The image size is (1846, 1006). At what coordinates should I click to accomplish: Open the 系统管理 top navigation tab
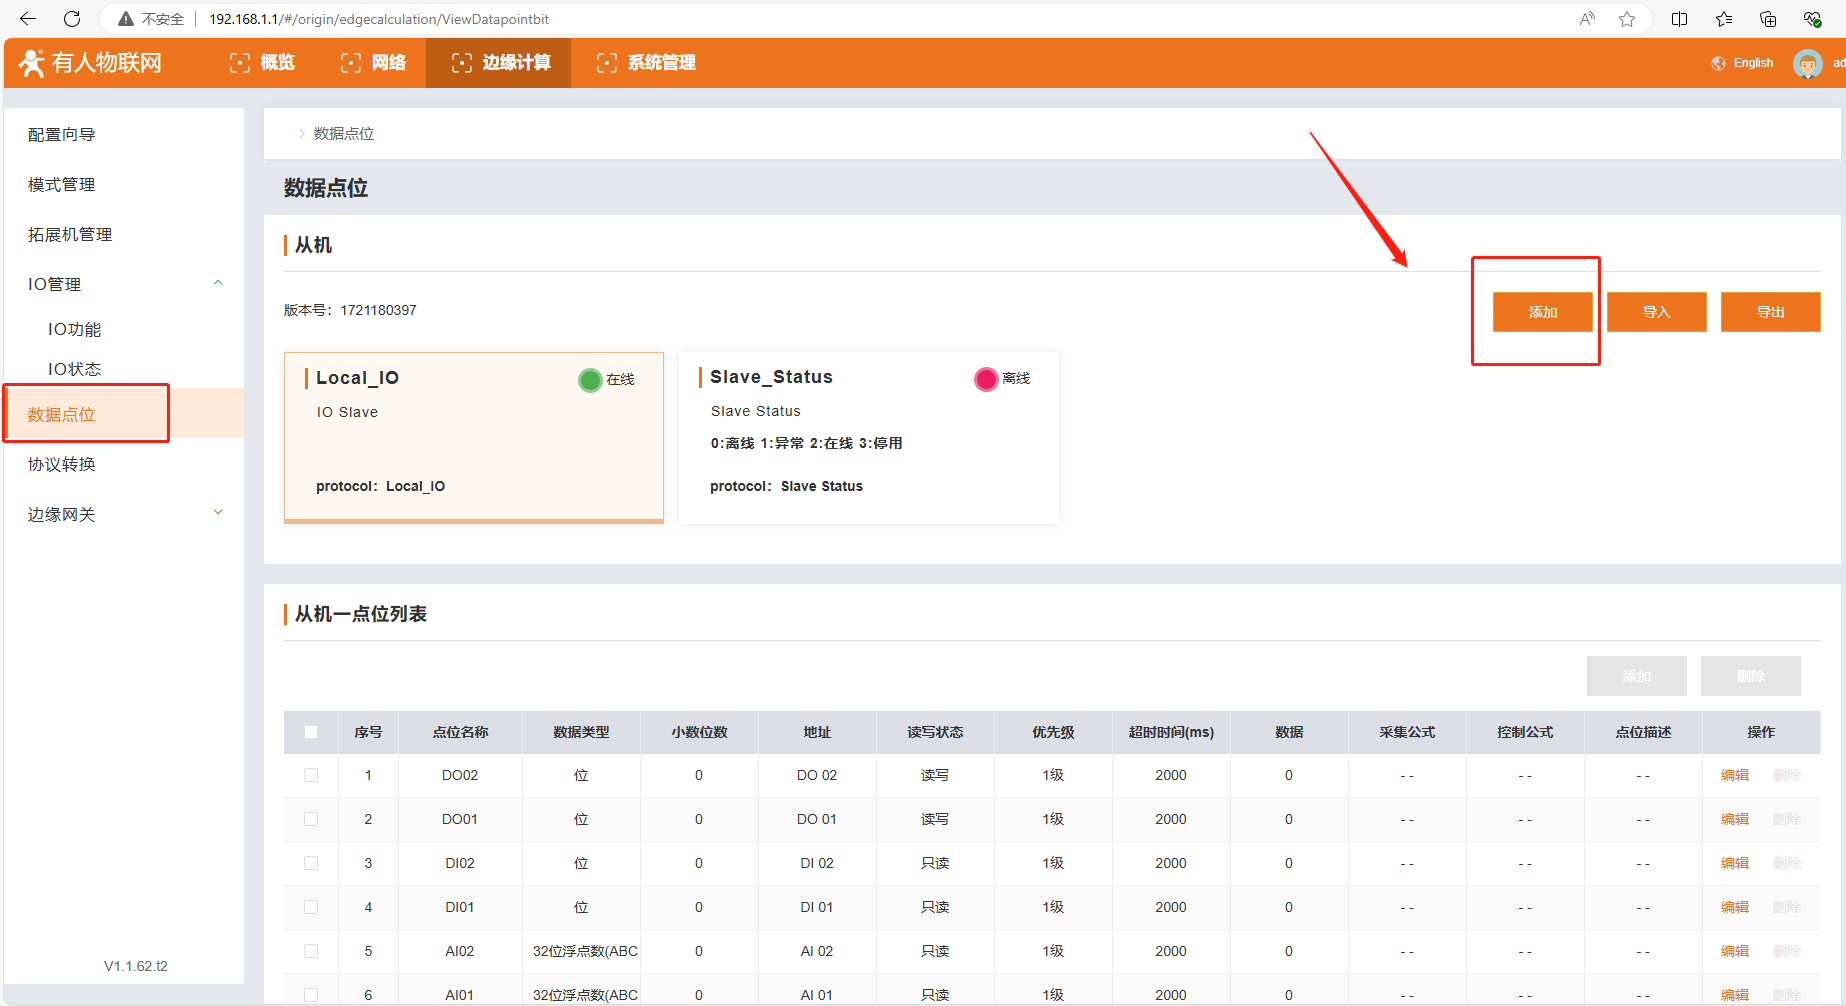coord(646,63)
